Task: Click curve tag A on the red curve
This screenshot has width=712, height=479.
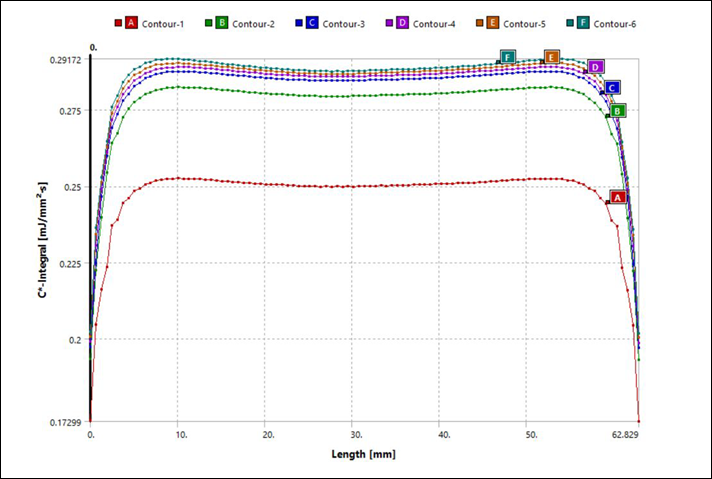Action: coord(618,197)
